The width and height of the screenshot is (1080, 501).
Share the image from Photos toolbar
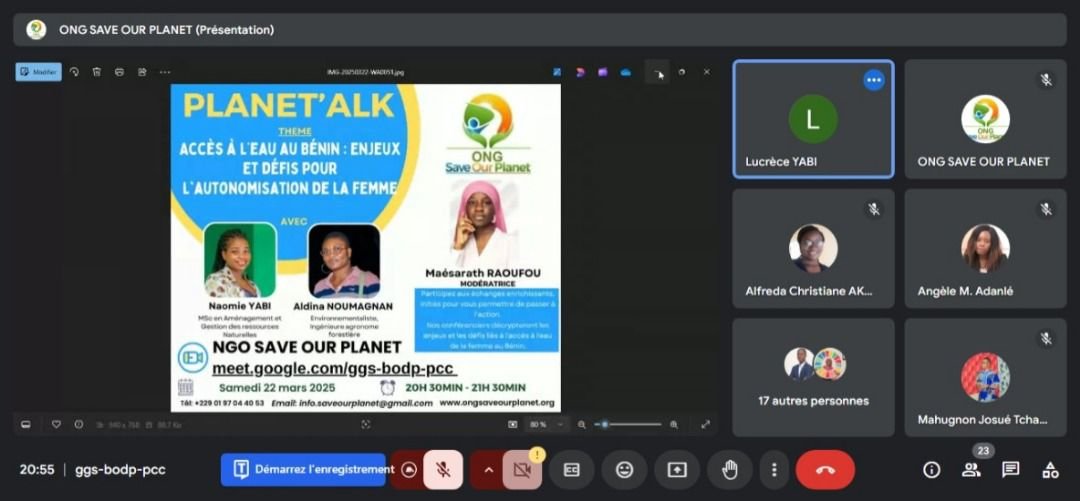click(142, 72)
